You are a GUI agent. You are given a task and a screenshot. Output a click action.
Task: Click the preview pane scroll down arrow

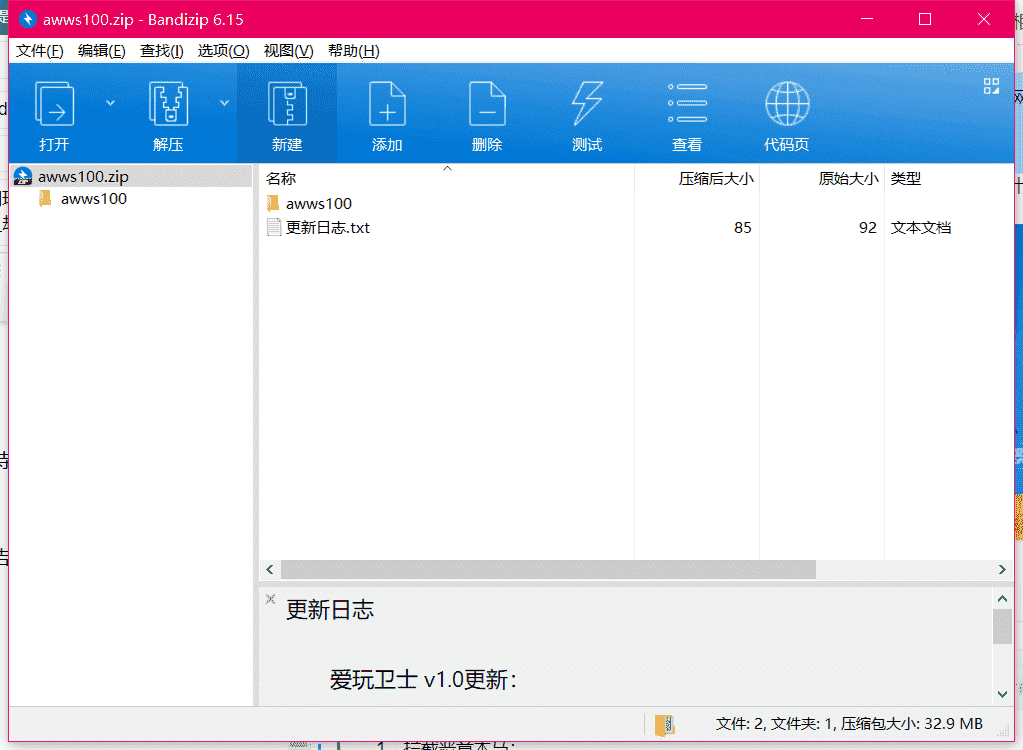(1002, 694)
